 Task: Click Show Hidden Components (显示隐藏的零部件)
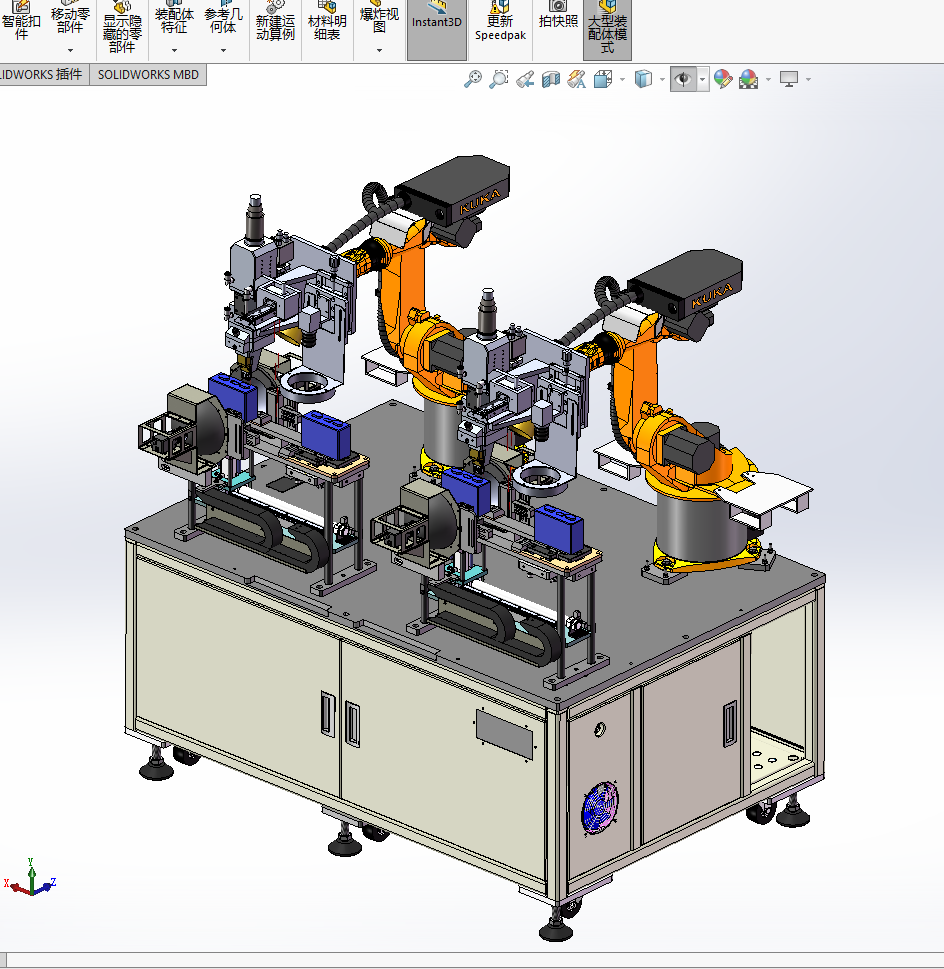(122, 28)
